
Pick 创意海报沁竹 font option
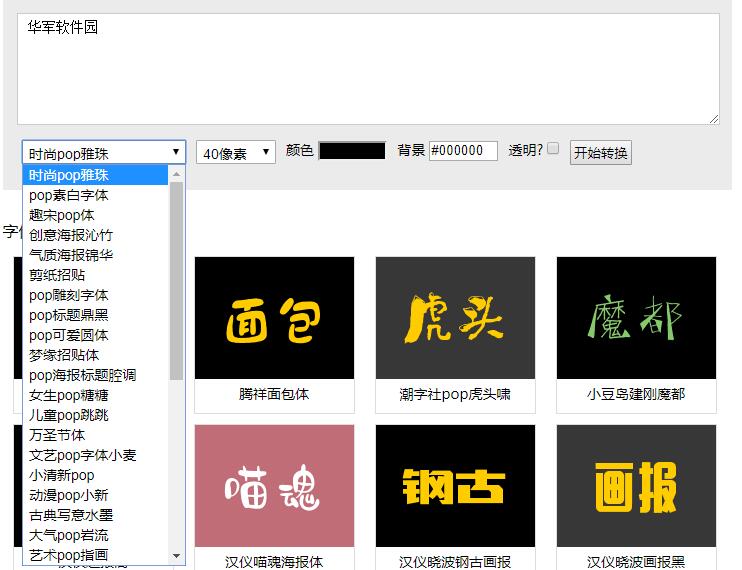[x=70, y=235]
